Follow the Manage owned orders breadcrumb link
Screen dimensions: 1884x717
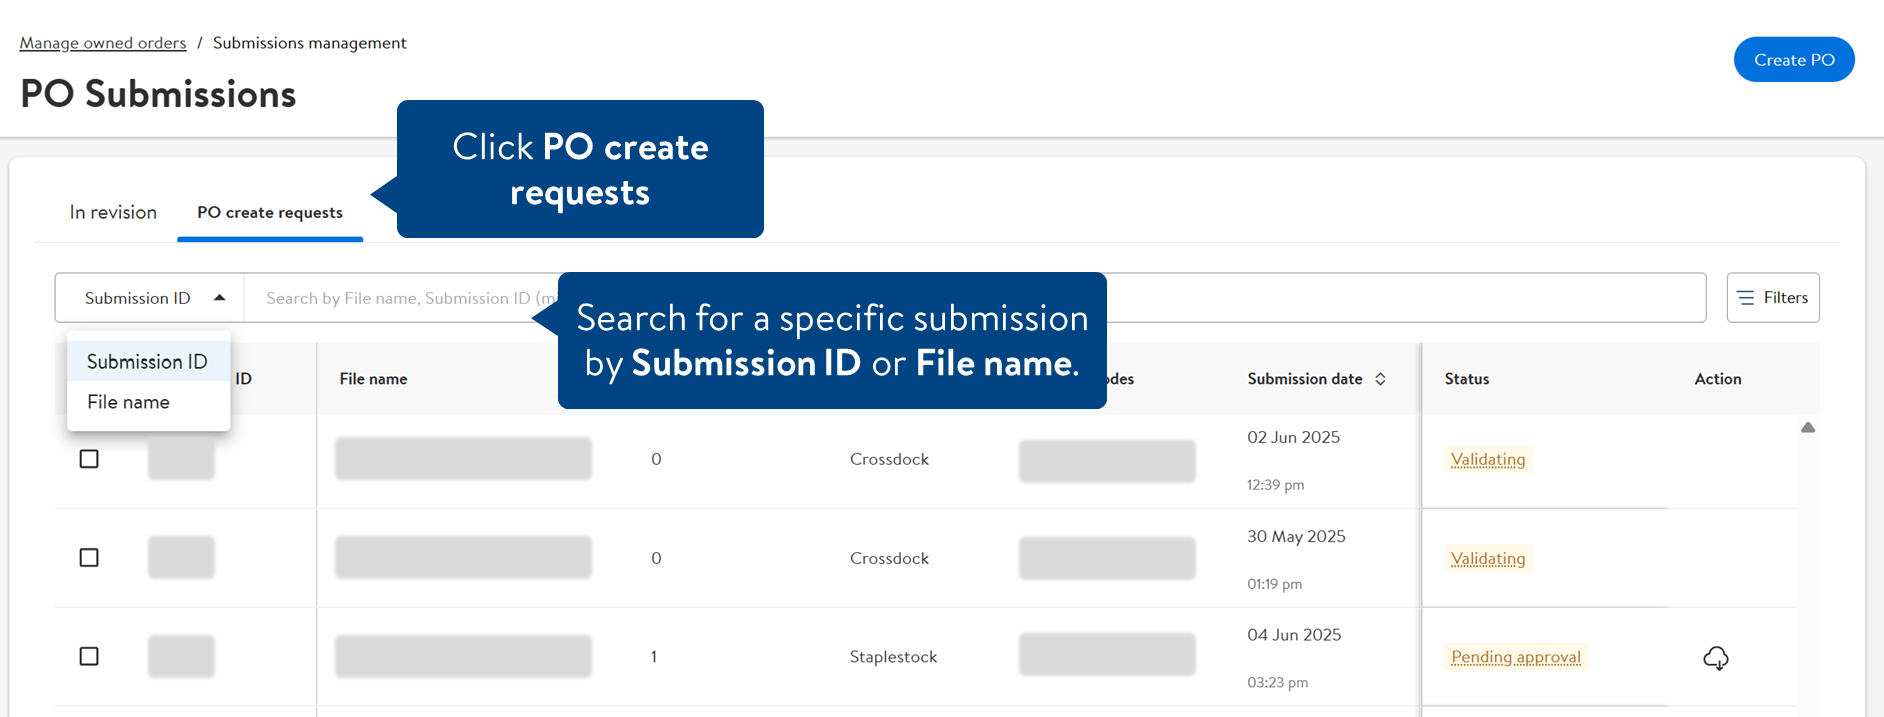103,43
